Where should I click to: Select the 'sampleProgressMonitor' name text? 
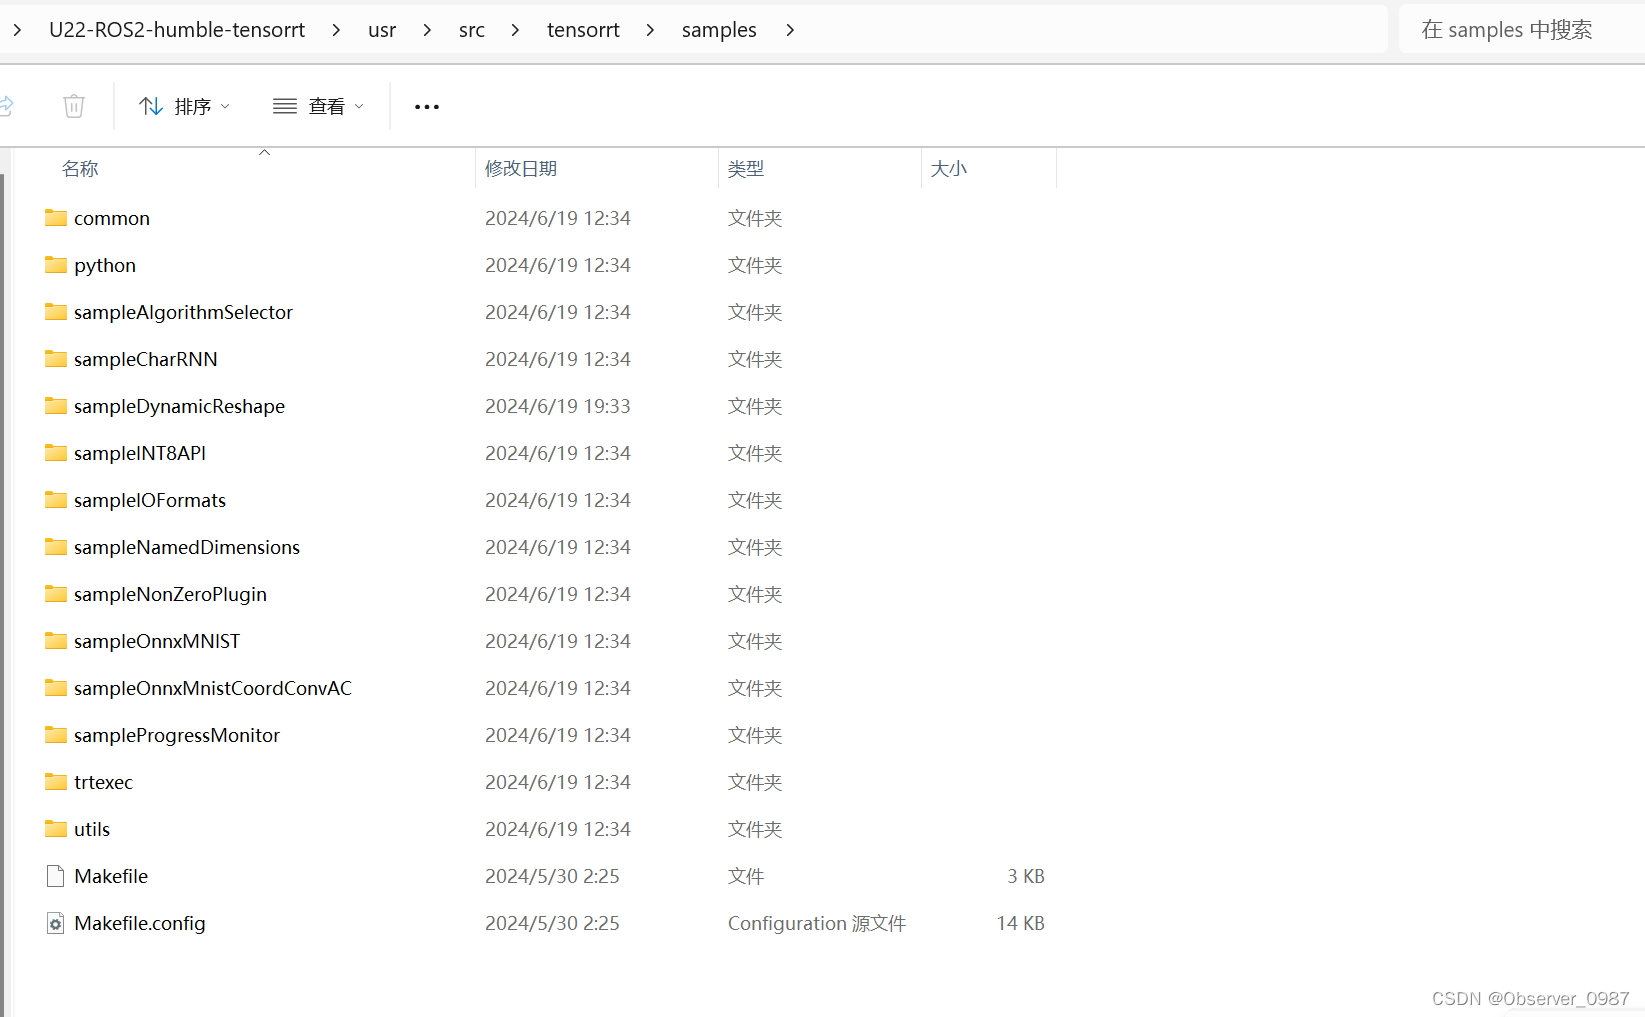(177, 736)
